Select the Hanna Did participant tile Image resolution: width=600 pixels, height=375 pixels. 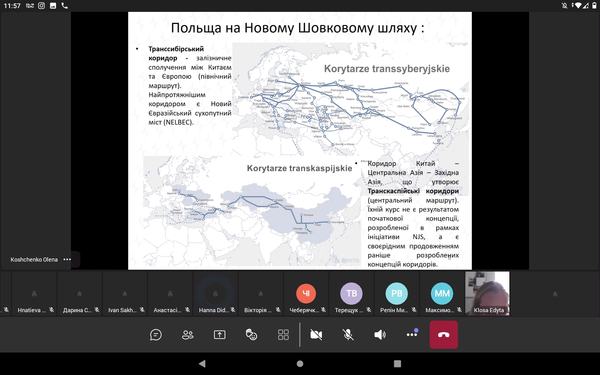pyautogui.click(x=215, y=293)
